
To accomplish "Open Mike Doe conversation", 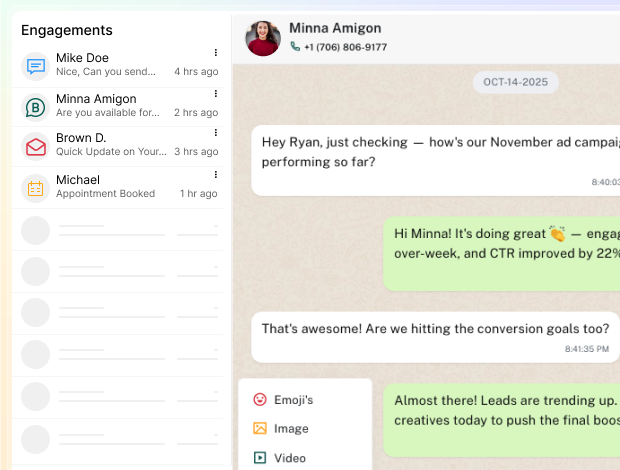I will pyautogui.click(x=120, y=65).
